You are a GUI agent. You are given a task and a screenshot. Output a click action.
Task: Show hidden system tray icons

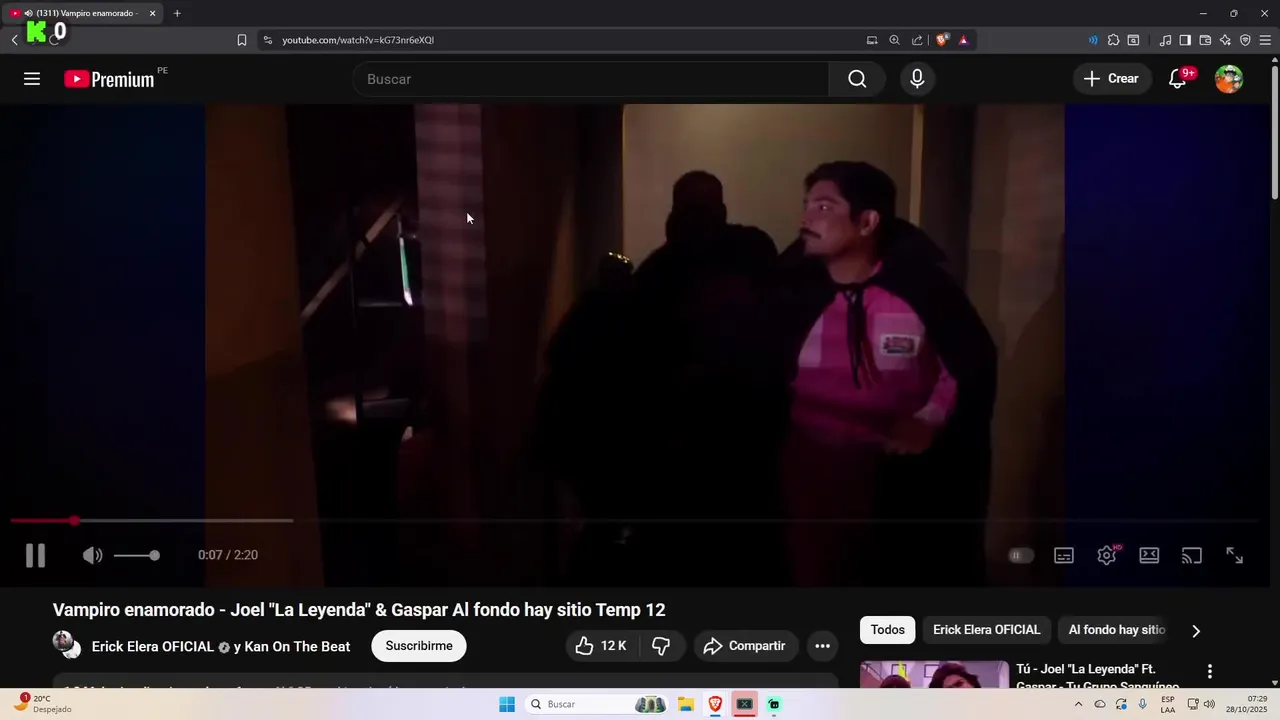point(1078,704)
